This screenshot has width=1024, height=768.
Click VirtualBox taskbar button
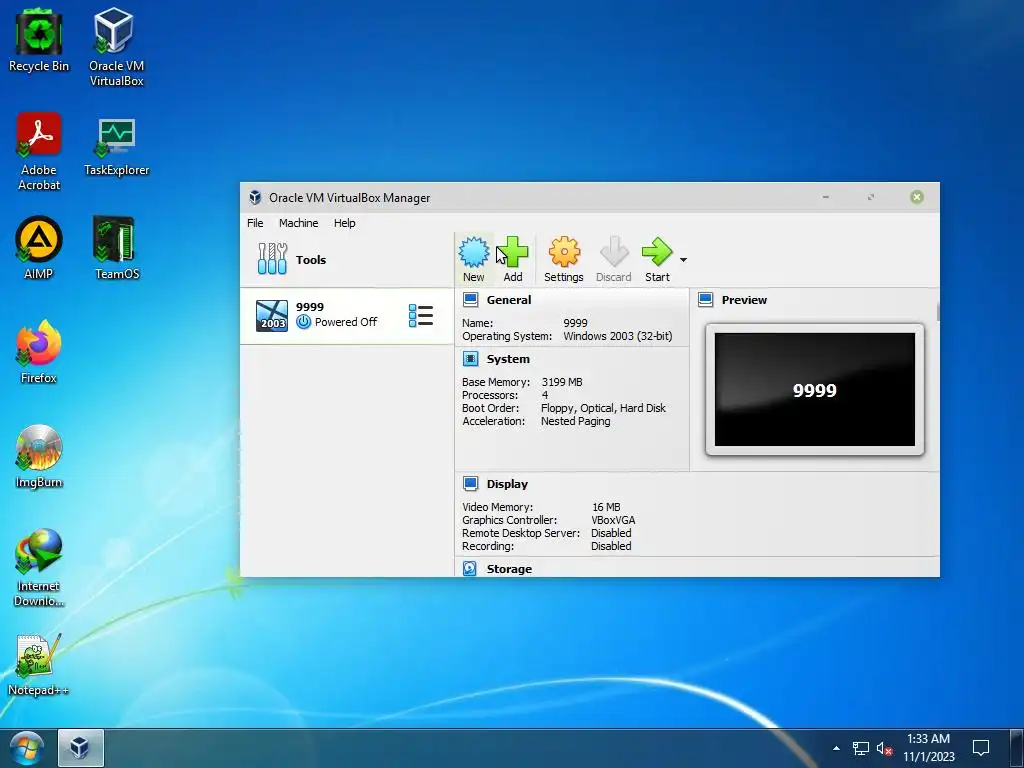(80, 748)
